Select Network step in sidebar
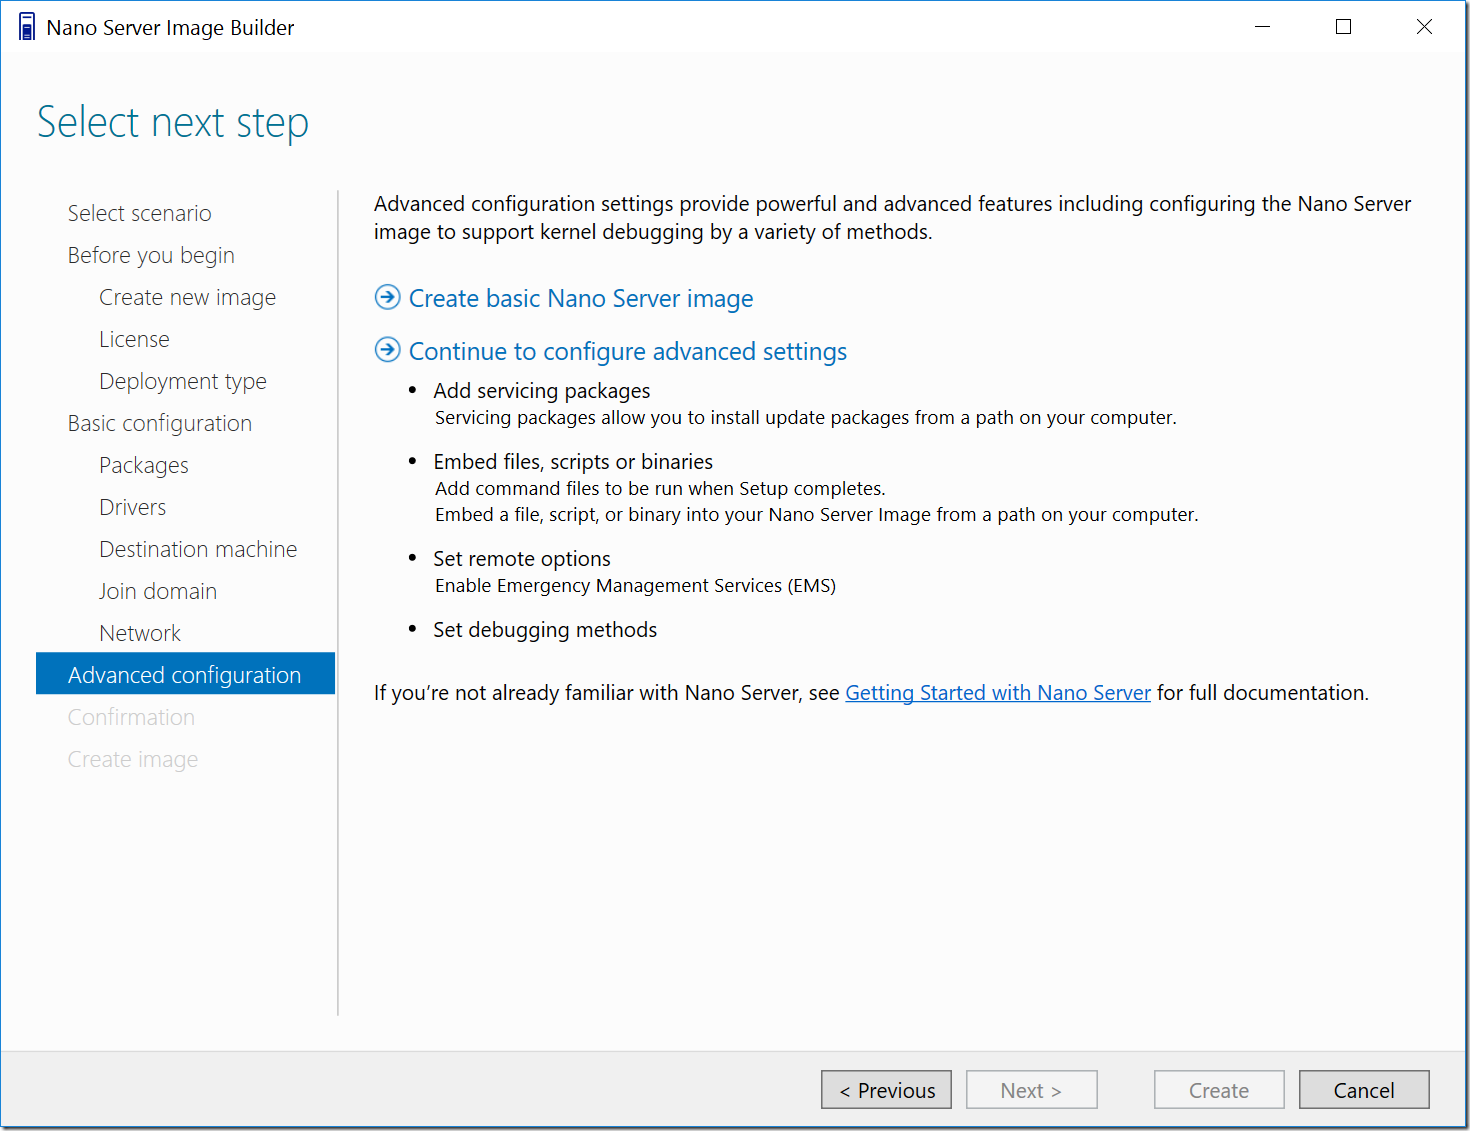Viewport: 1470px width, 1131px height. point(140,633)
